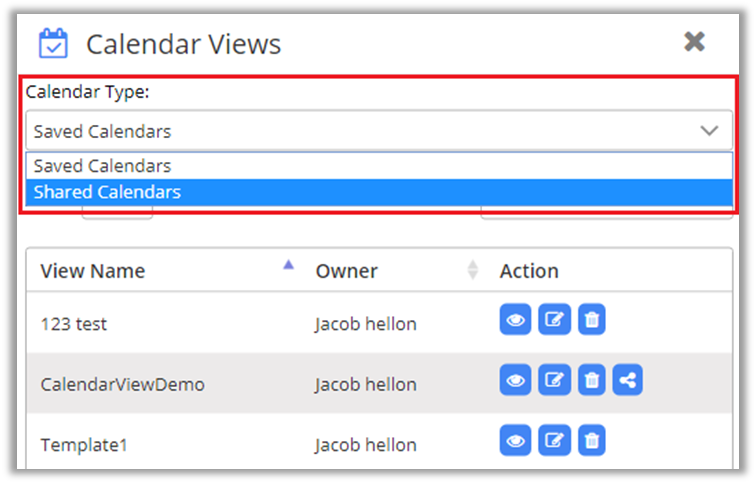Edit the 123 test calendar view
The height and width of the screenshot is (483, 756).
pos(553,320)
